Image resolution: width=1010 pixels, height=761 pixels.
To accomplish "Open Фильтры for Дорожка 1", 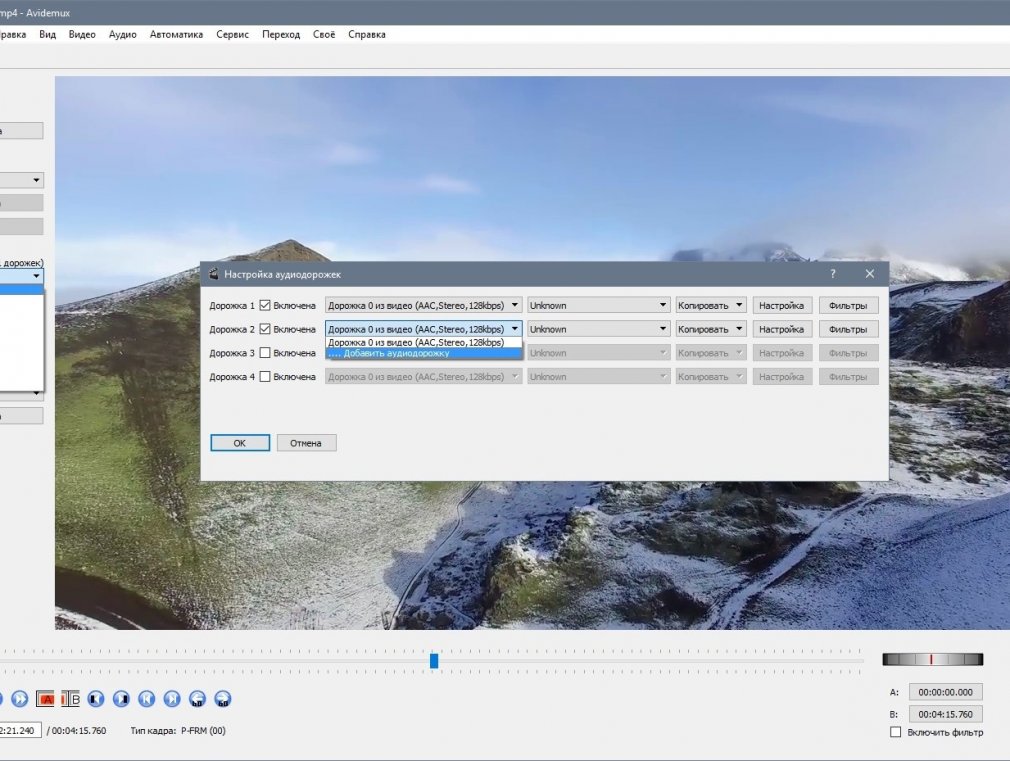I will click(848, 305).
